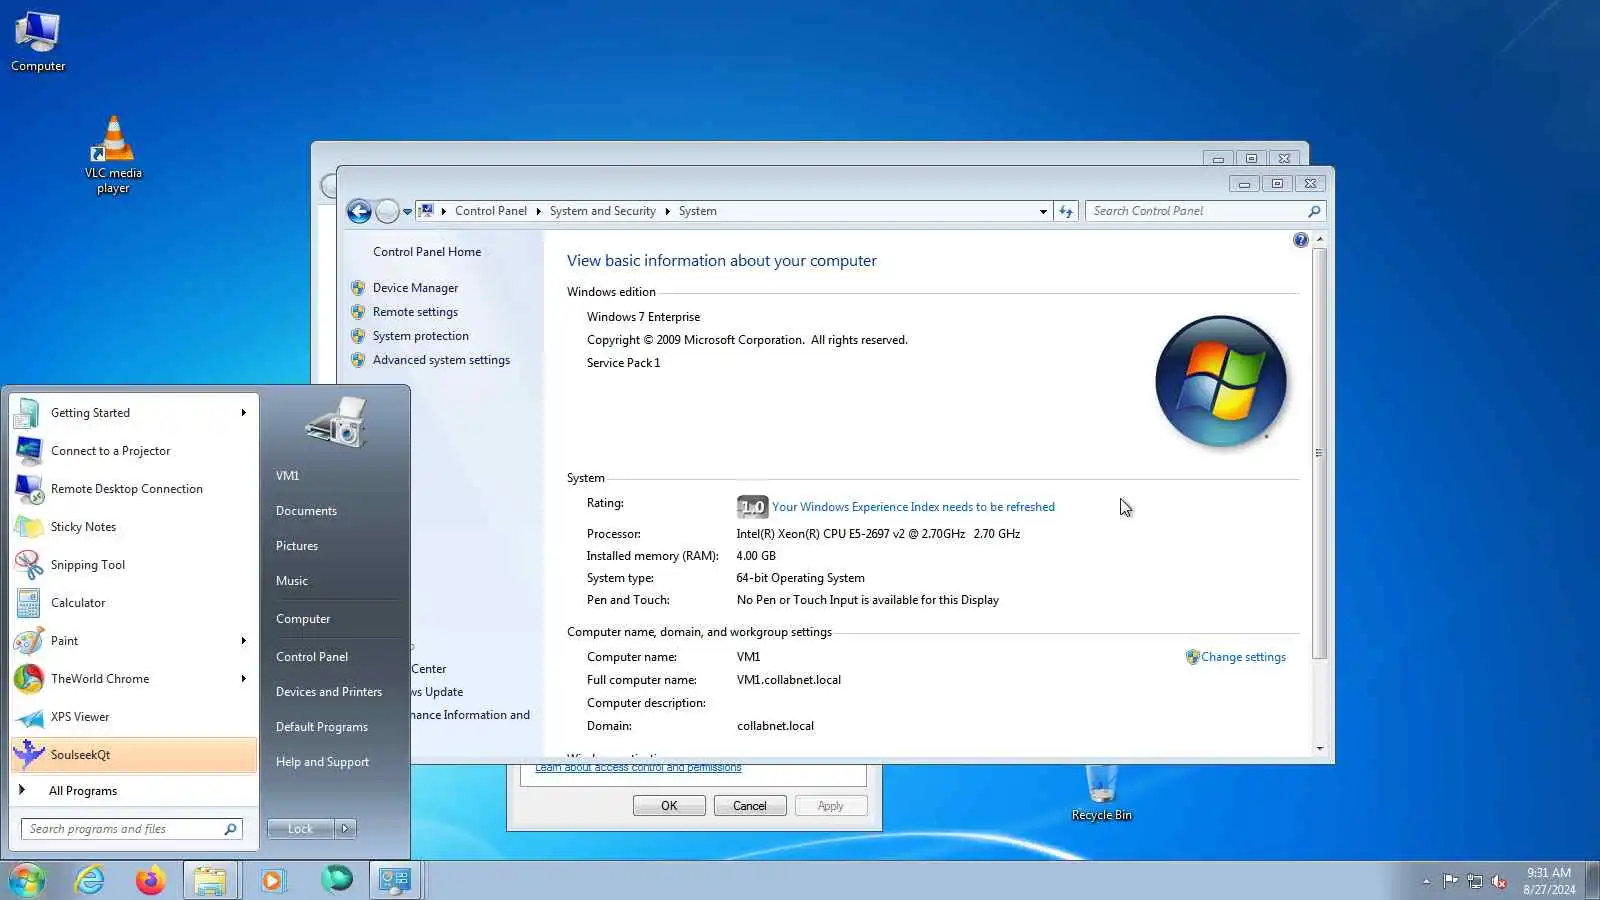This screenshot has width=1600, height=900.
Task: Click the Remote settings shield icon
Action: (x=358, y=312)
